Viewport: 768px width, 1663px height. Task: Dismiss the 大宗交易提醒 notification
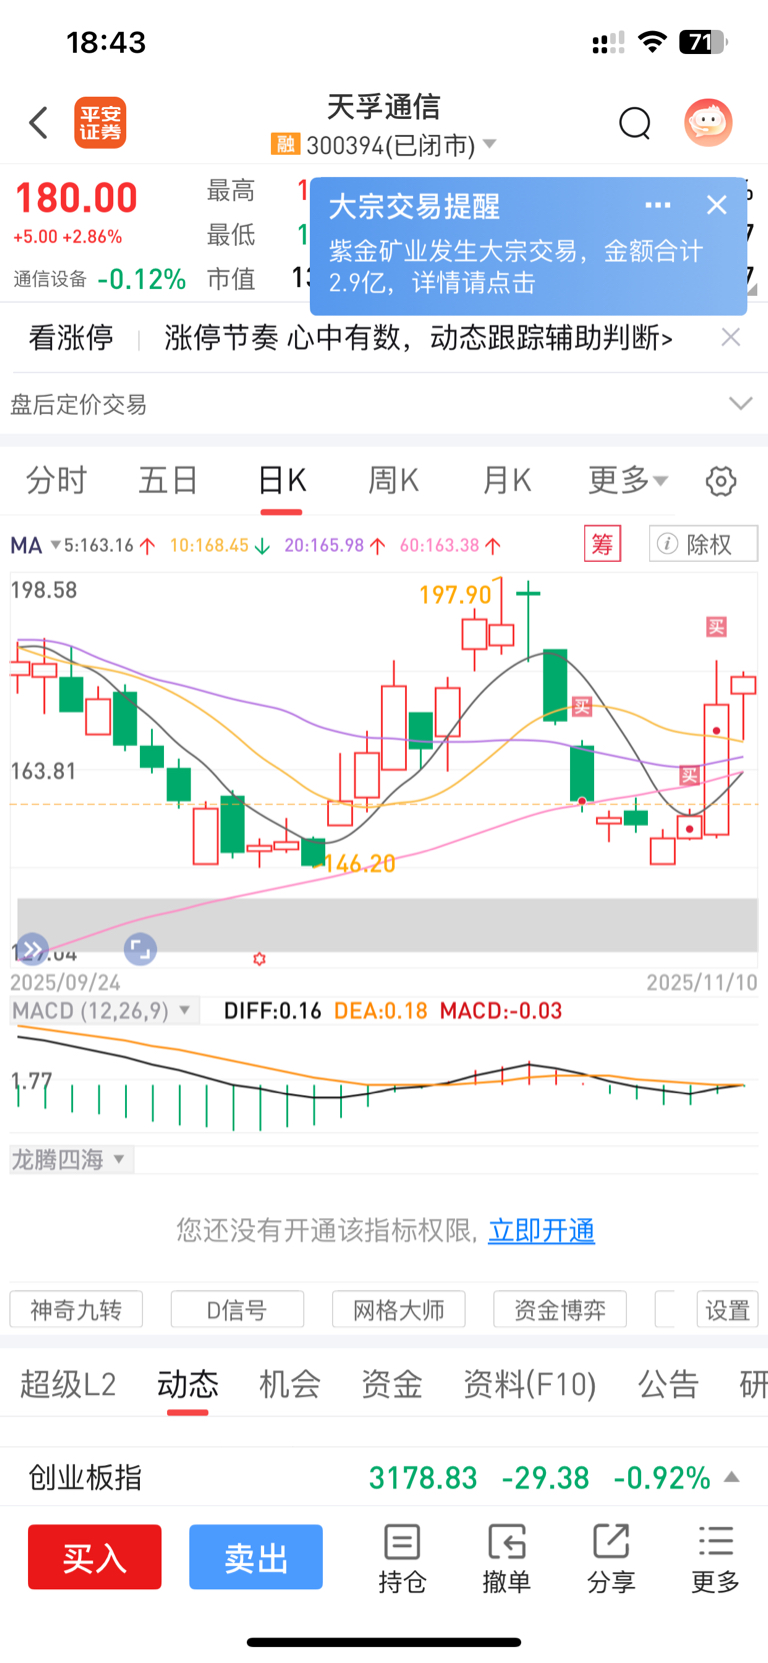point(716,205)
